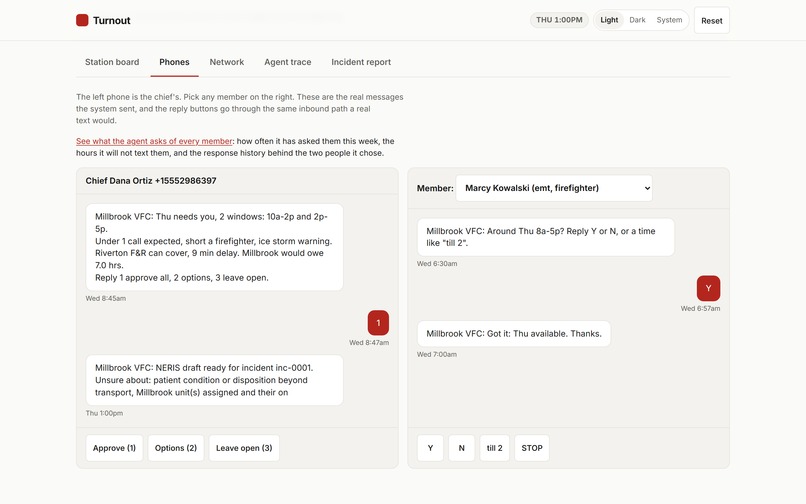Click the Options (2) reply button
Viewport: 806px width, 504px height.
pyautogui.click(x=176, y=448)
